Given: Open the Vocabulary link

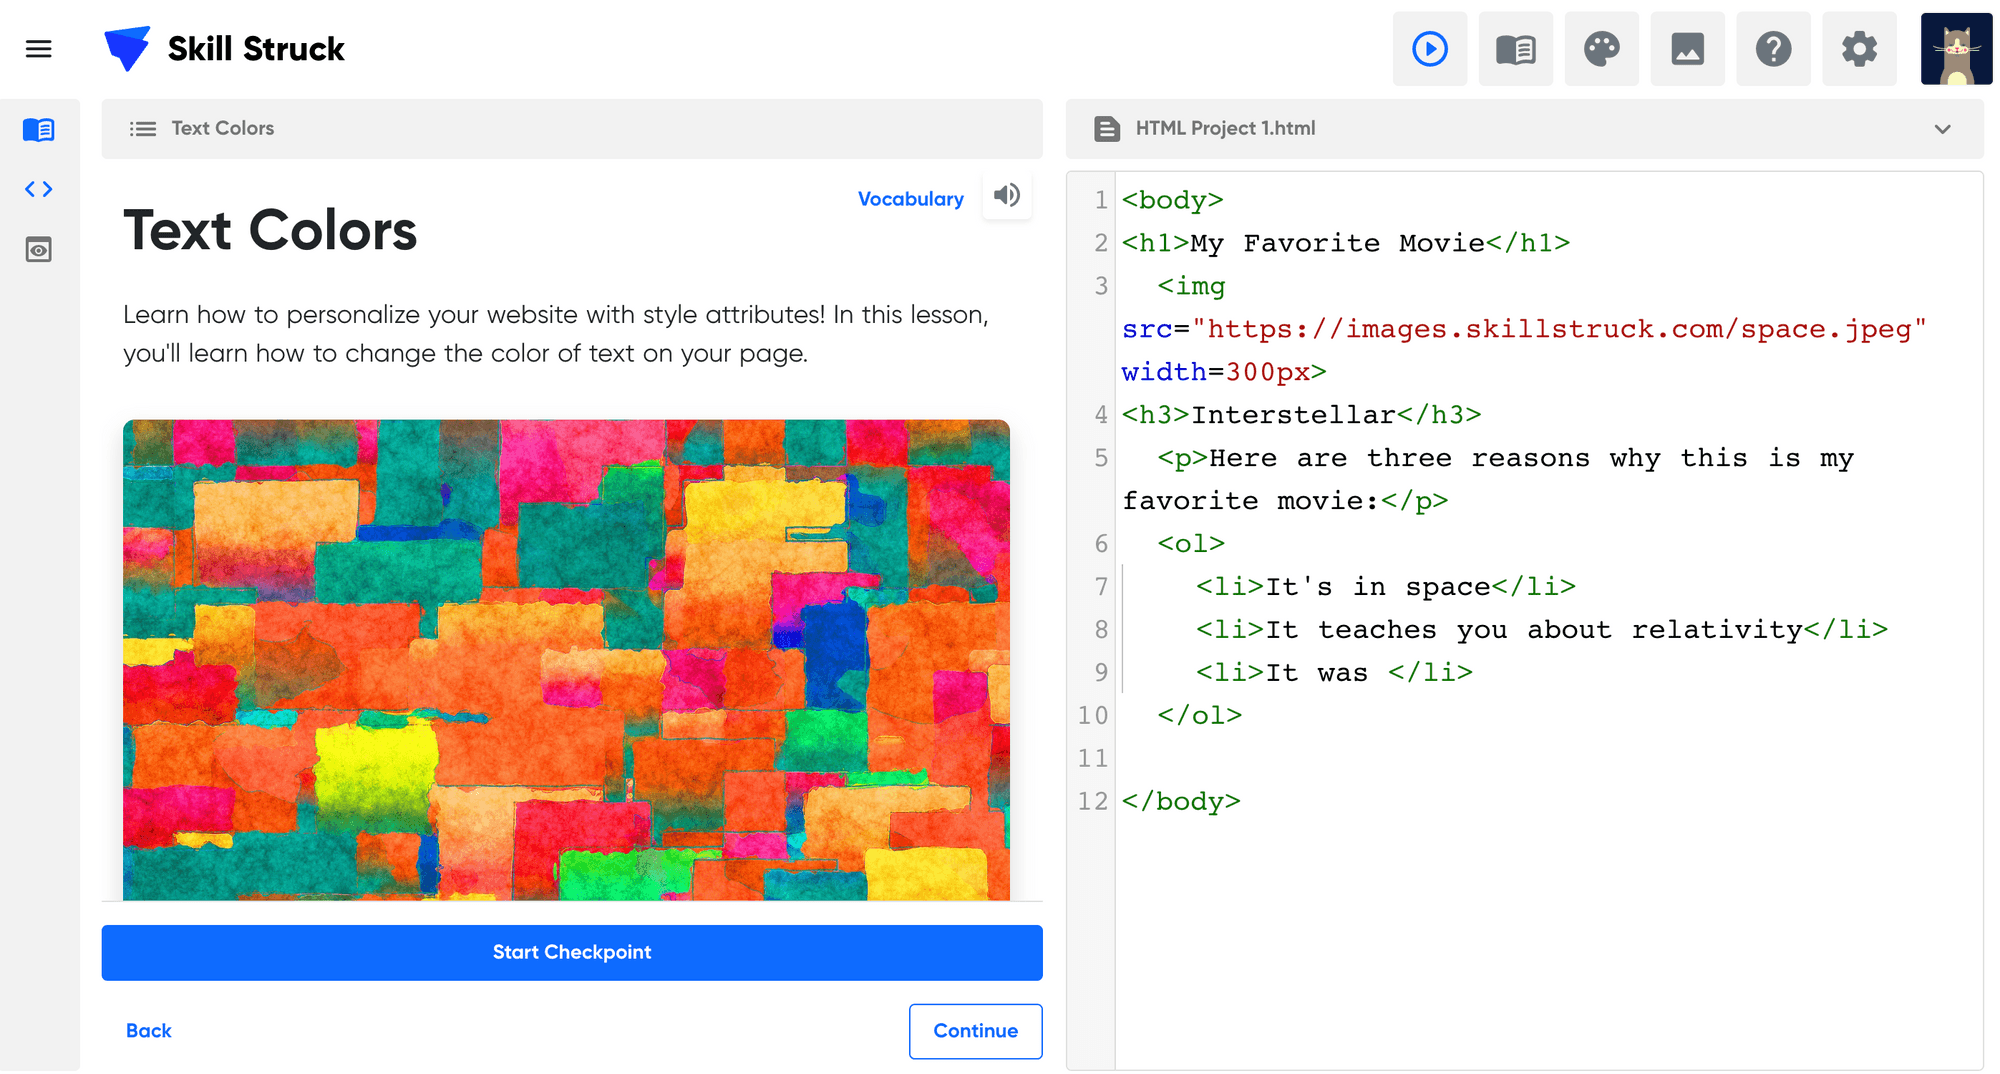Looking at the screenshot, I should [911, 199].
